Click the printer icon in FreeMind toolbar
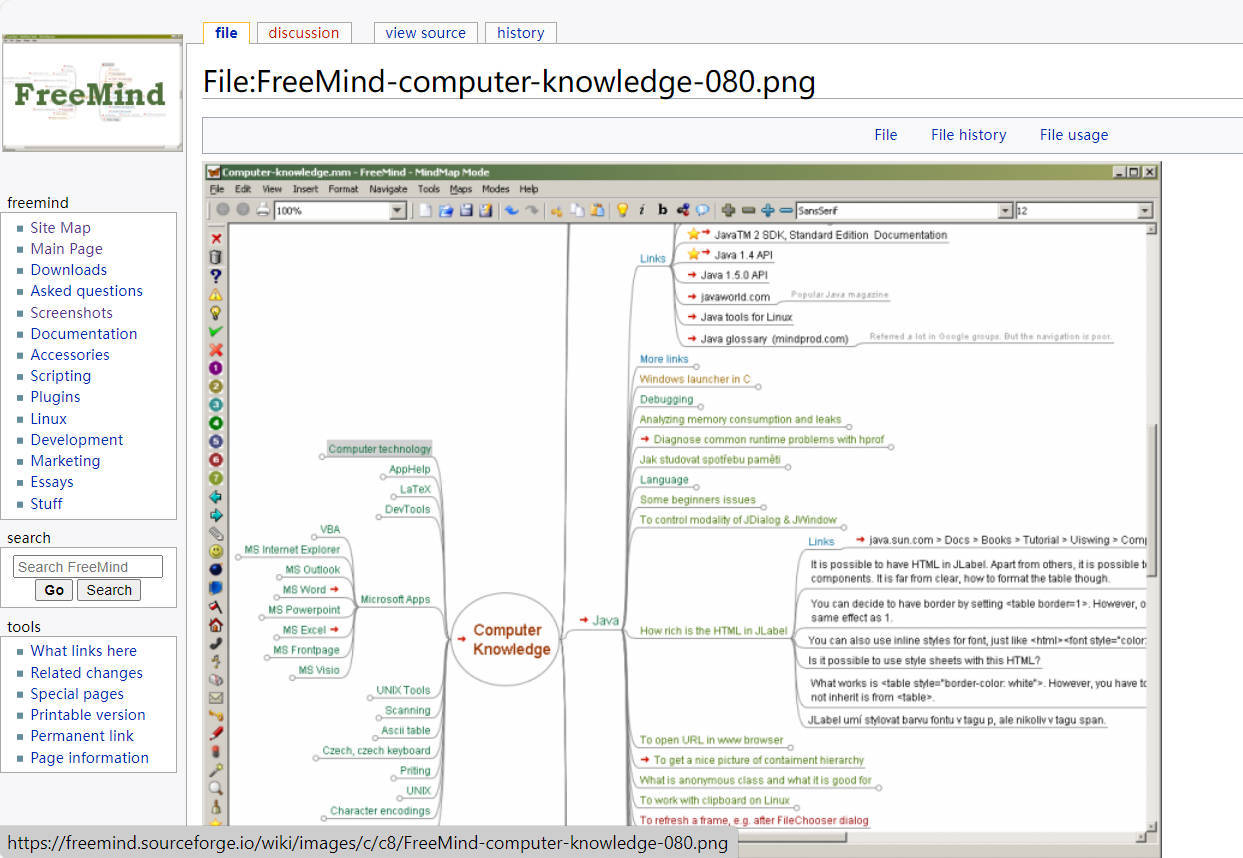Viewport: 1243px width, 858px height. click(262, 210)
